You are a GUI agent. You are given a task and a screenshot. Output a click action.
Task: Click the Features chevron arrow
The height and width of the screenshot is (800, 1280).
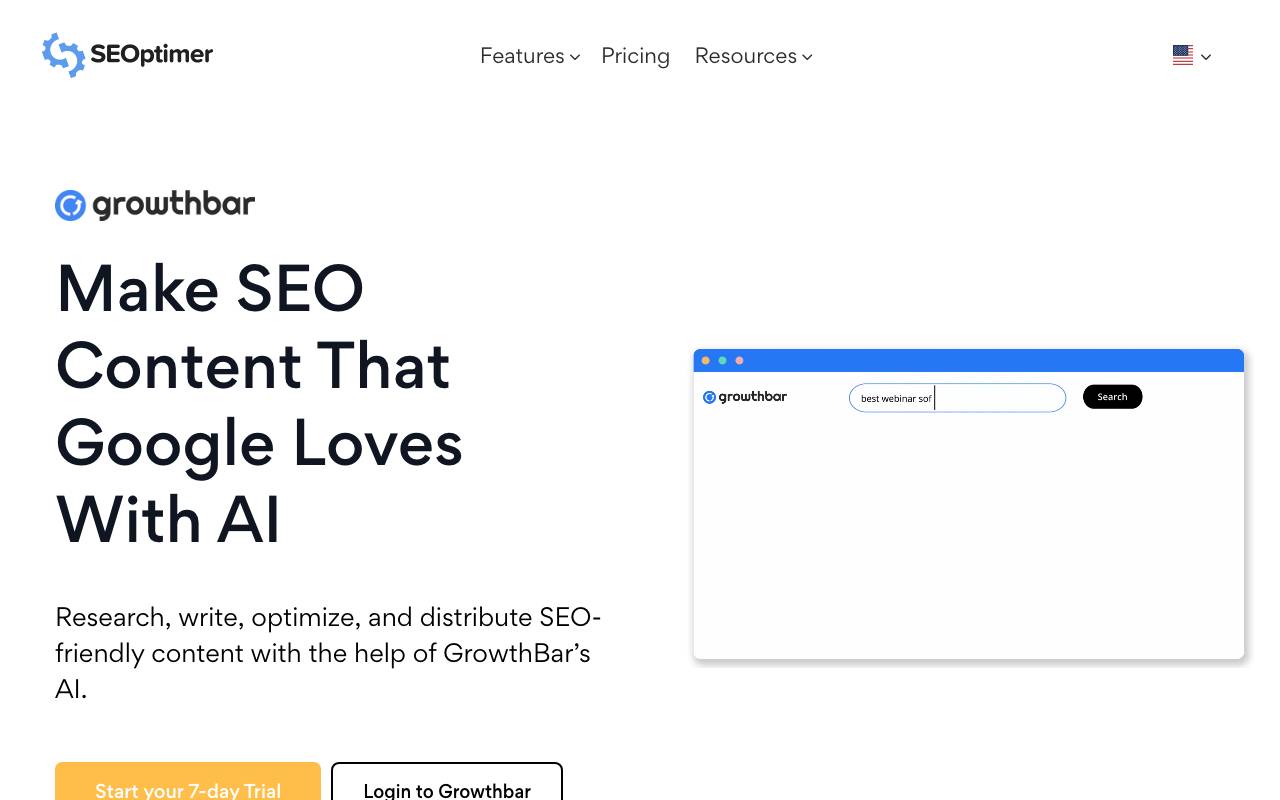click(x=575, y=57)
